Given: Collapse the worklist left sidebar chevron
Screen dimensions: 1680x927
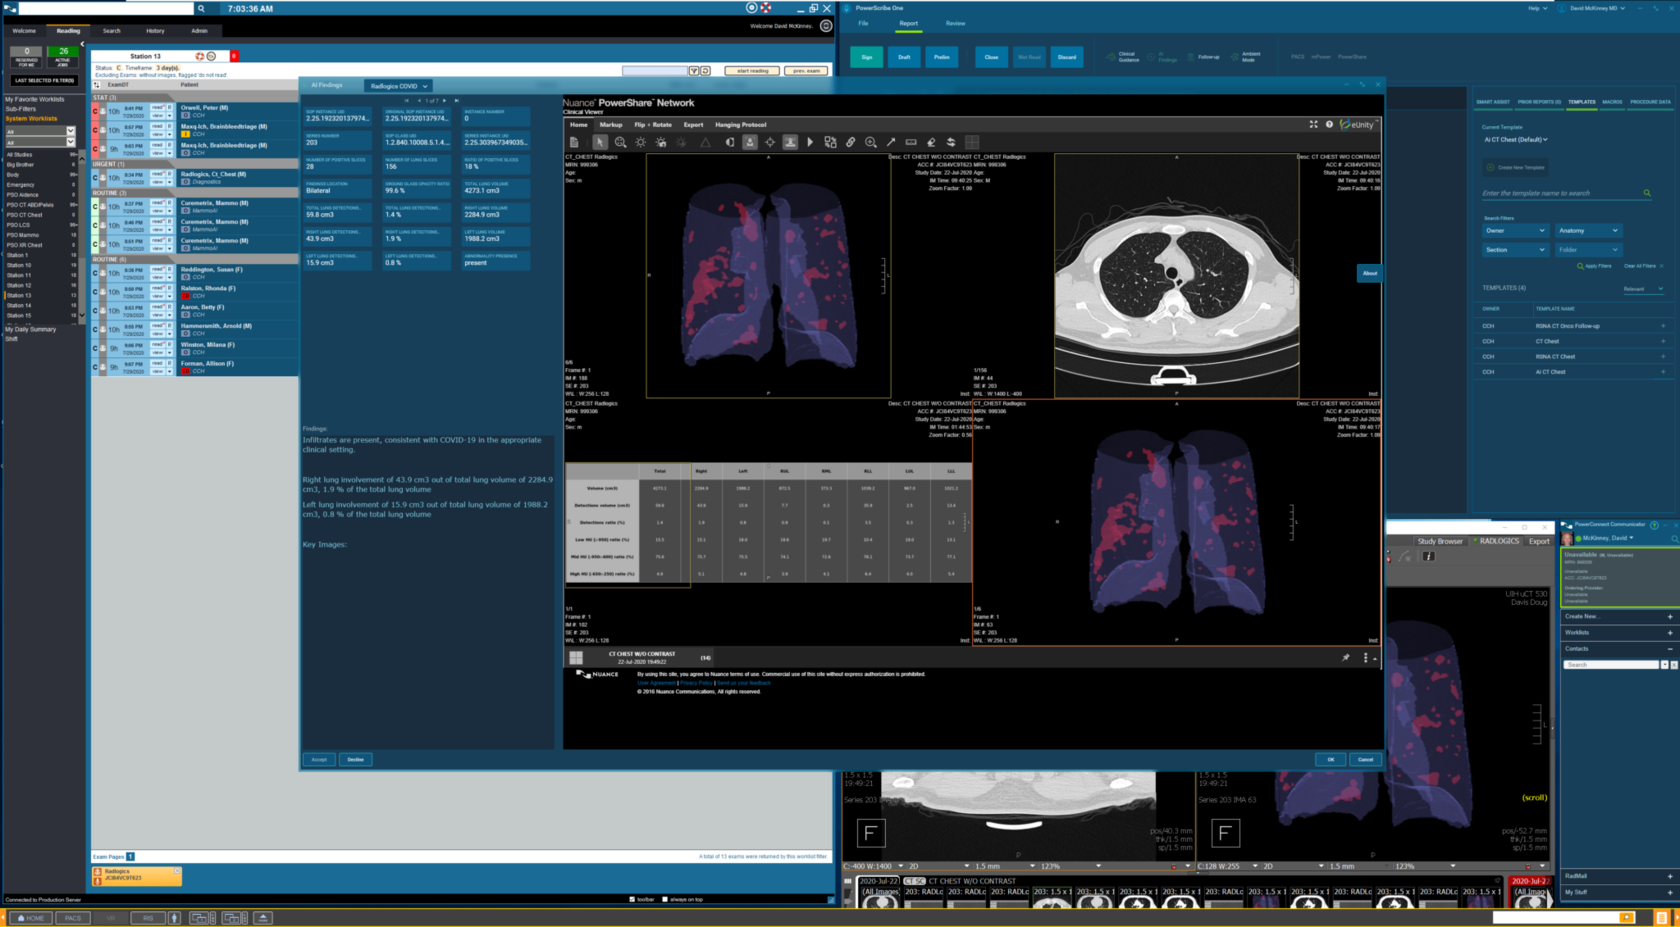Looking at the screenshot, I should click(82, 44).
